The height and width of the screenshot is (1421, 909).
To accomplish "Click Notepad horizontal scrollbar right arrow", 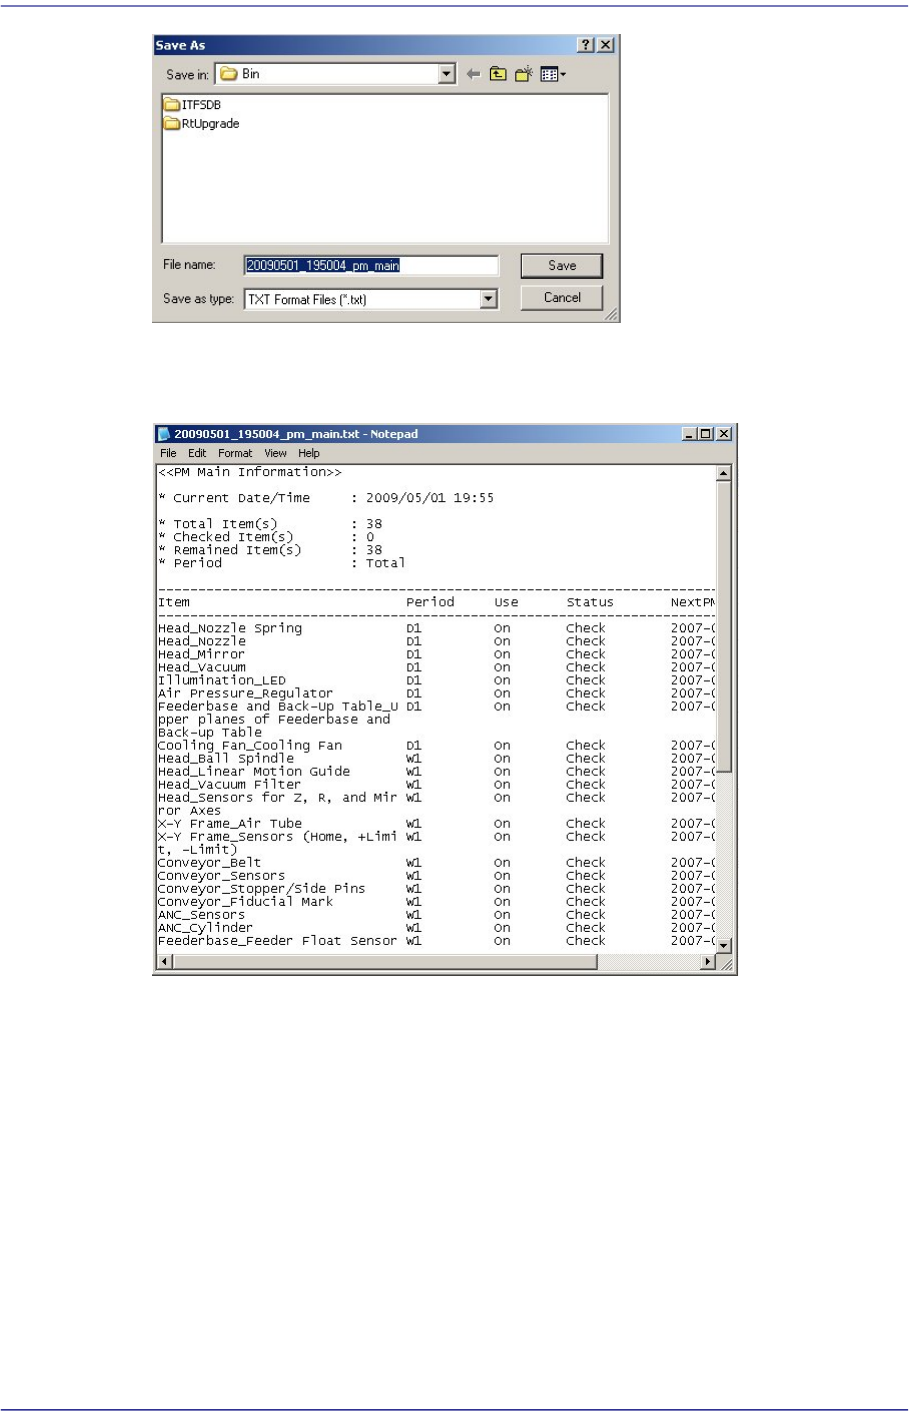I will [708, 962].
